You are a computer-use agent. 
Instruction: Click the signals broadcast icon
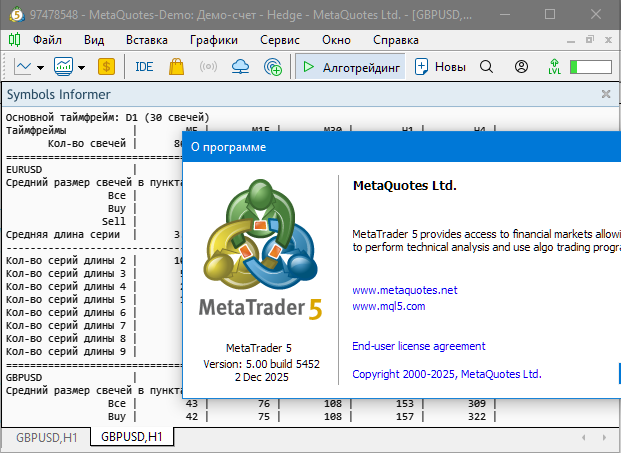208,67
